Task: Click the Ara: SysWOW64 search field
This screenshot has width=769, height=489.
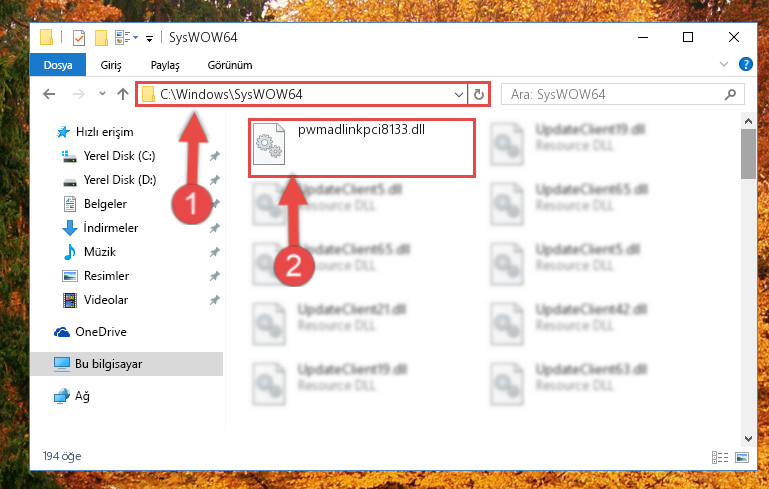Action: click(613, 94)
